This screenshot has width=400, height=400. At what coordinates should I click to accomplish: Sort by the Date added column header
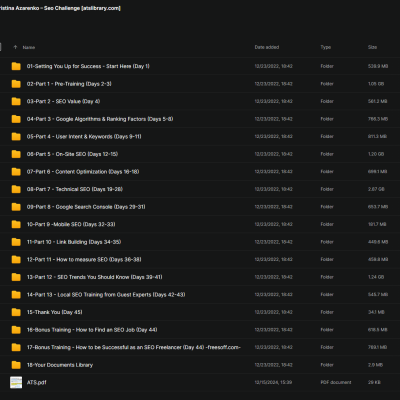tap(267, 47)
